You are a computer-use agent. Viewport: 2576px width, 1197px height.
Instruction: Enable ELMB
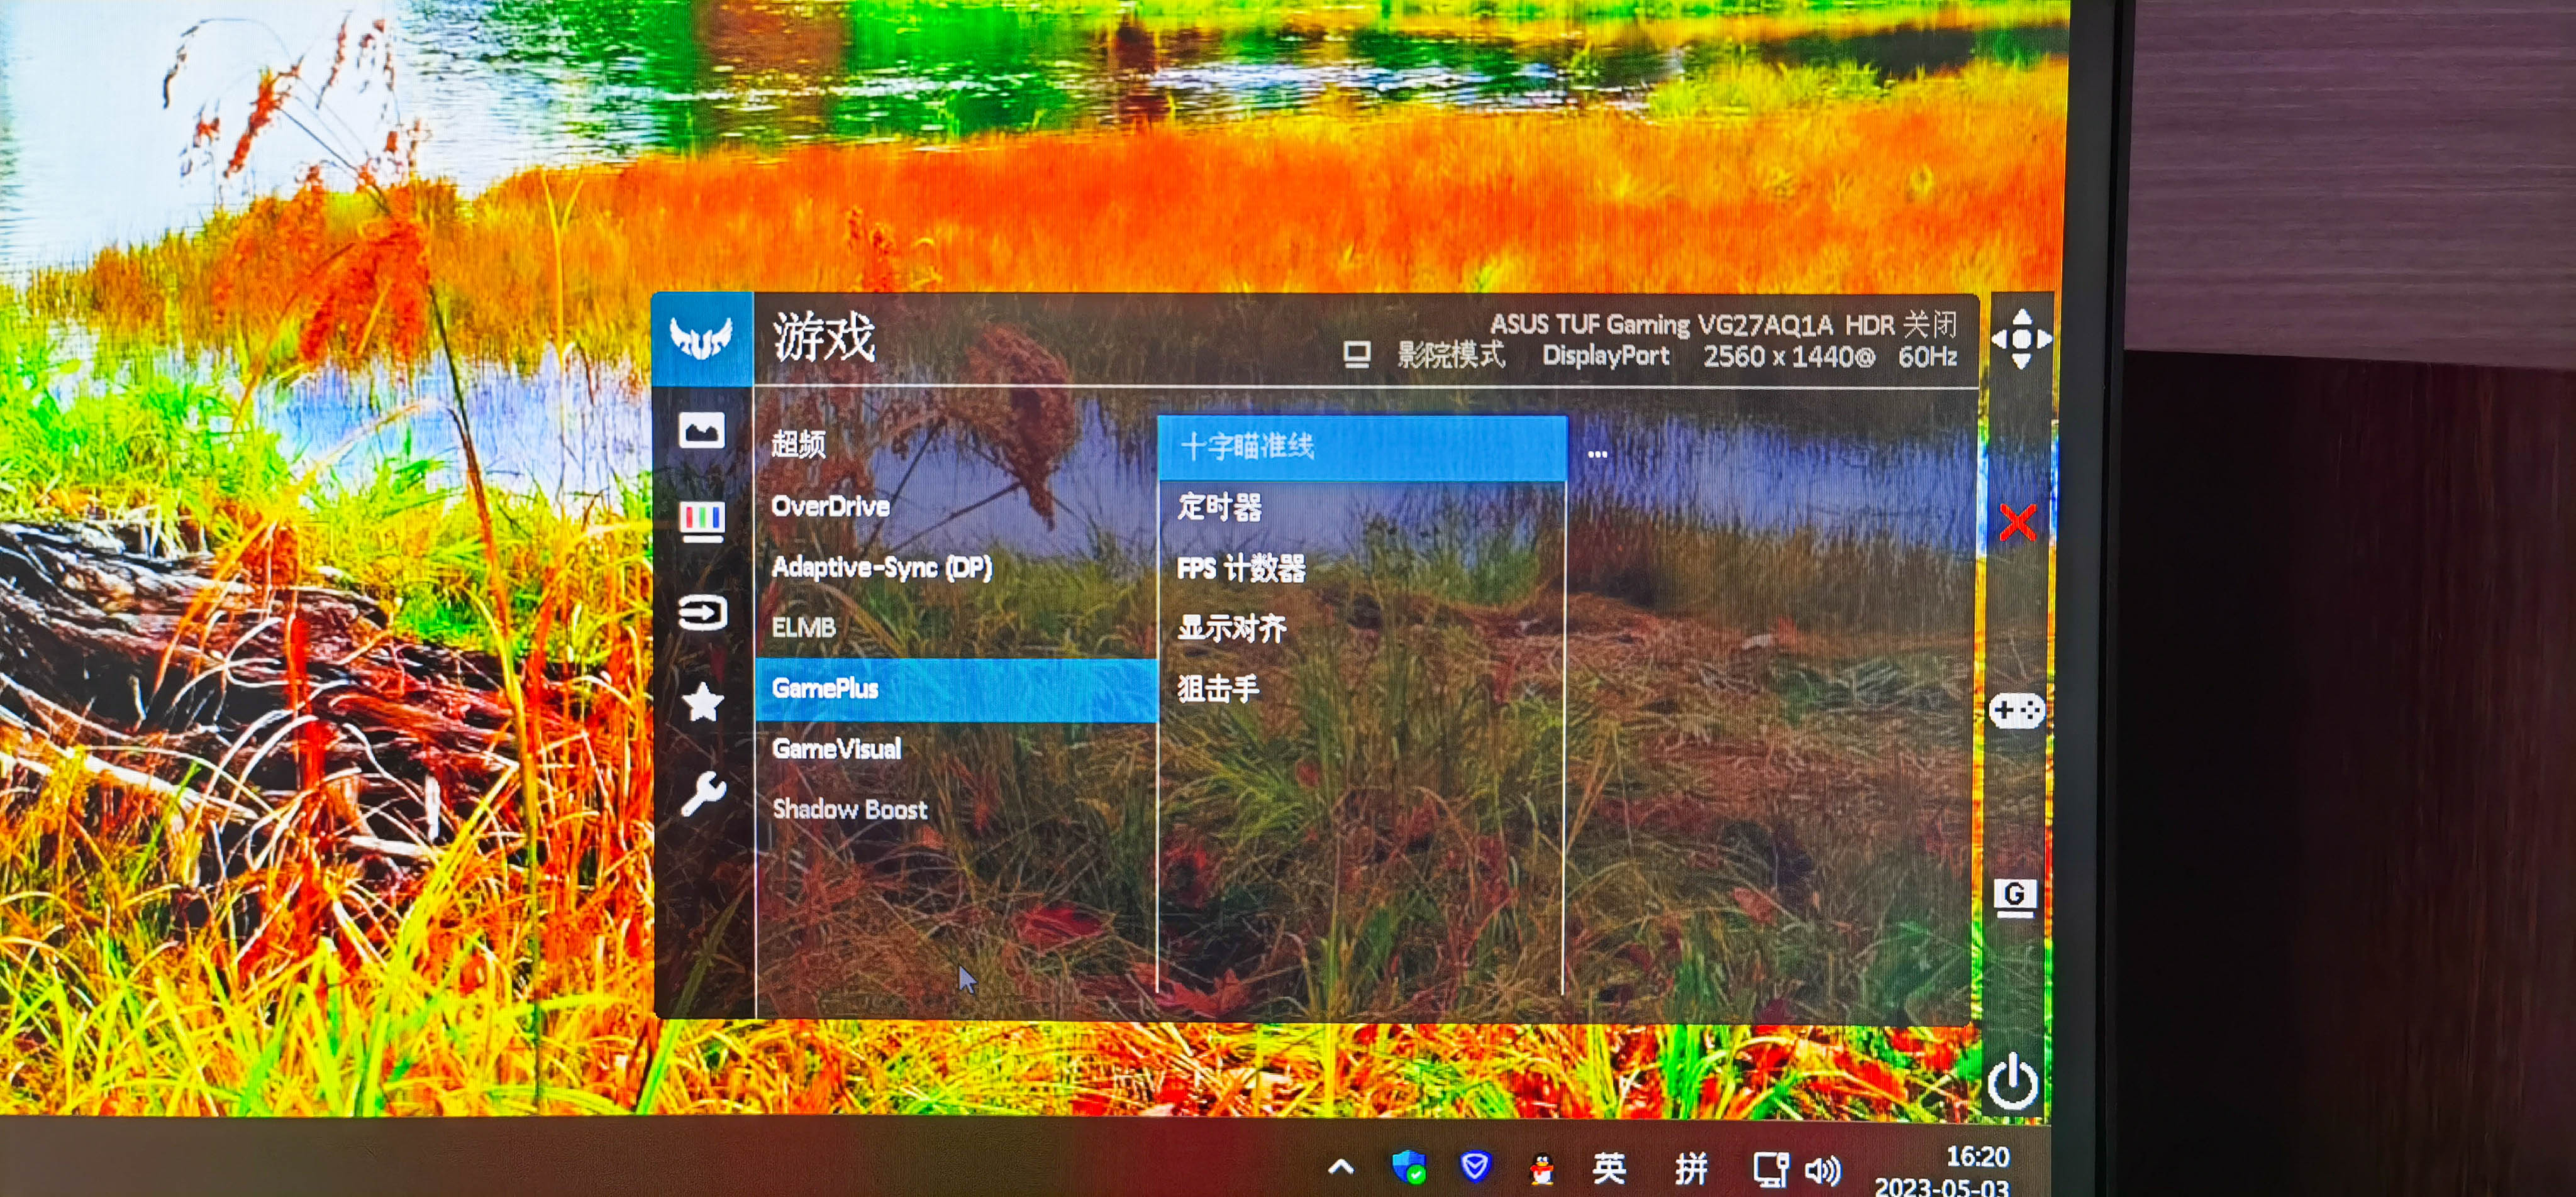coord(804,628)
